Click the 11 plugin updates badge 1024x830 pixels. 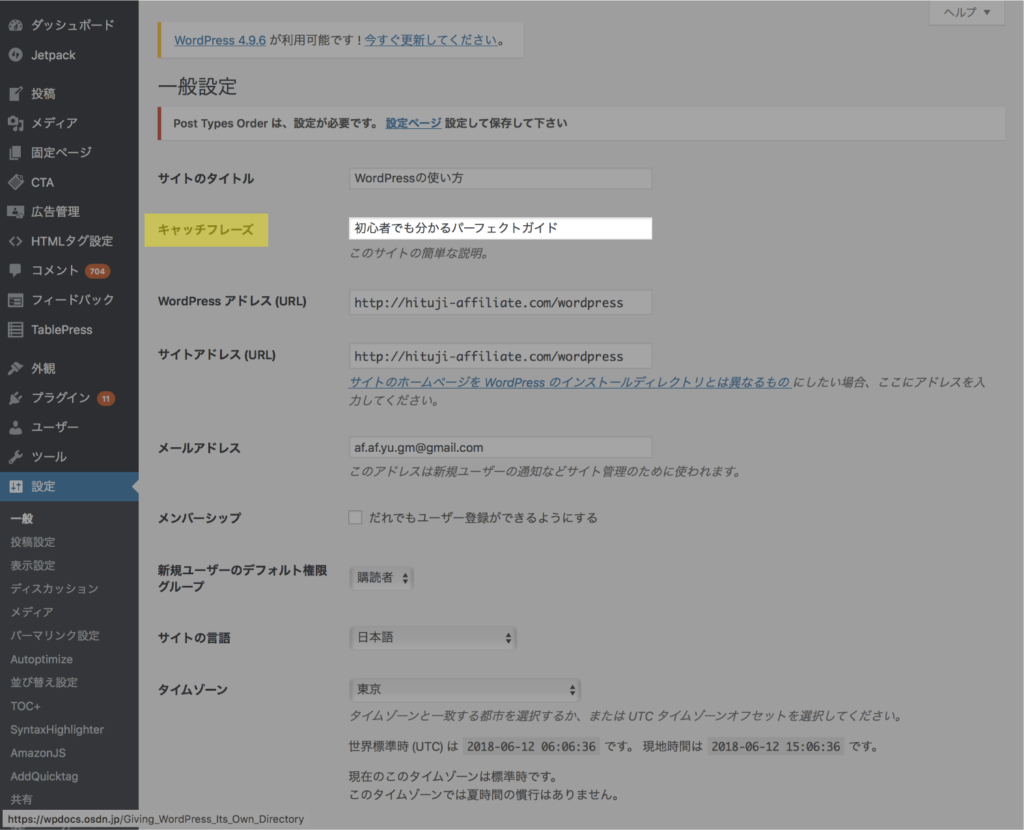pos(106,398)
